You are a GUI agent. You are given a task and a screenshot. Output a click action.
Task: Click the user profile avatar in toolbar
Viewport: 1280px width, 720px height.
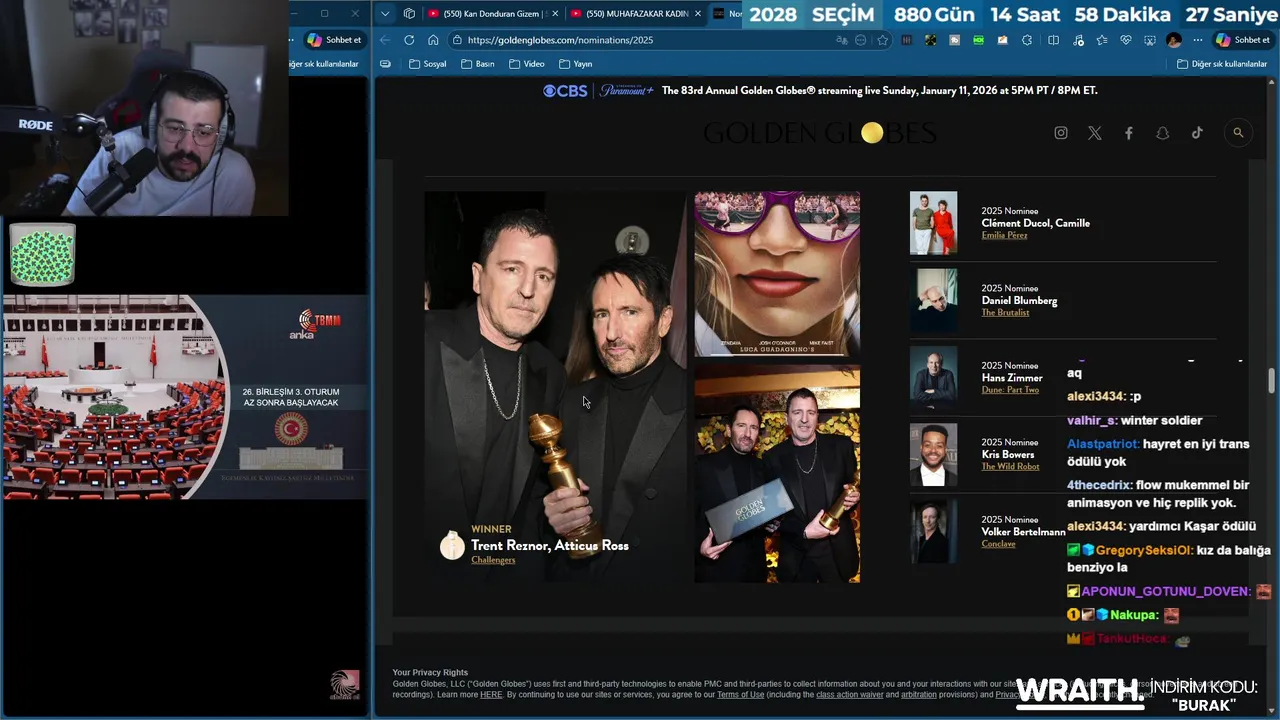1174,40
